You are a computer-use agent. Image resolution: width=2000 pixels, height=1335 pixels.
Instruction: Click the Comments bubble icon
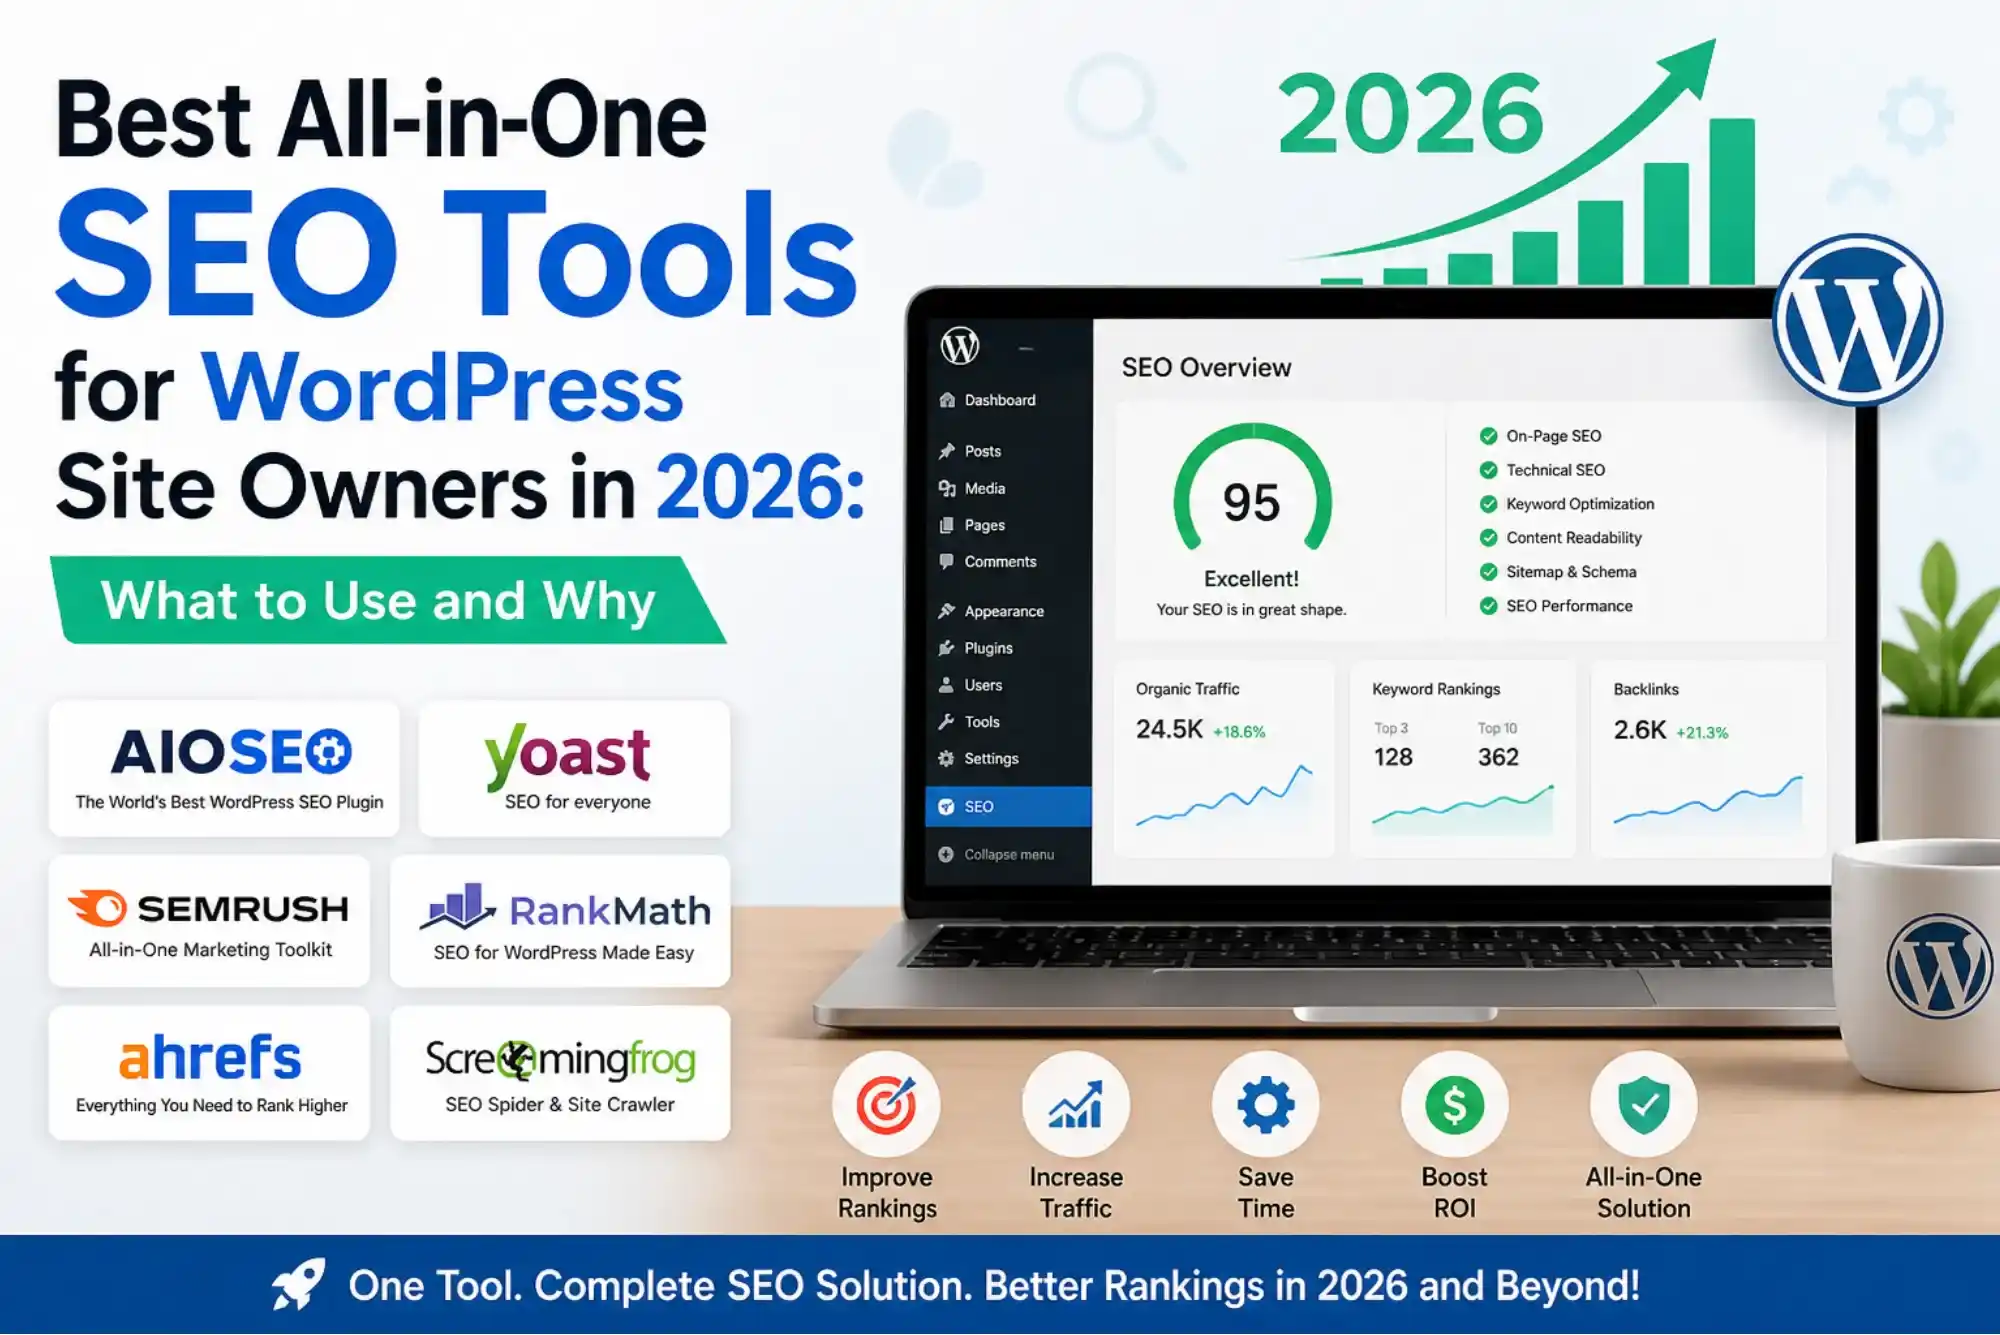[947, 562]
